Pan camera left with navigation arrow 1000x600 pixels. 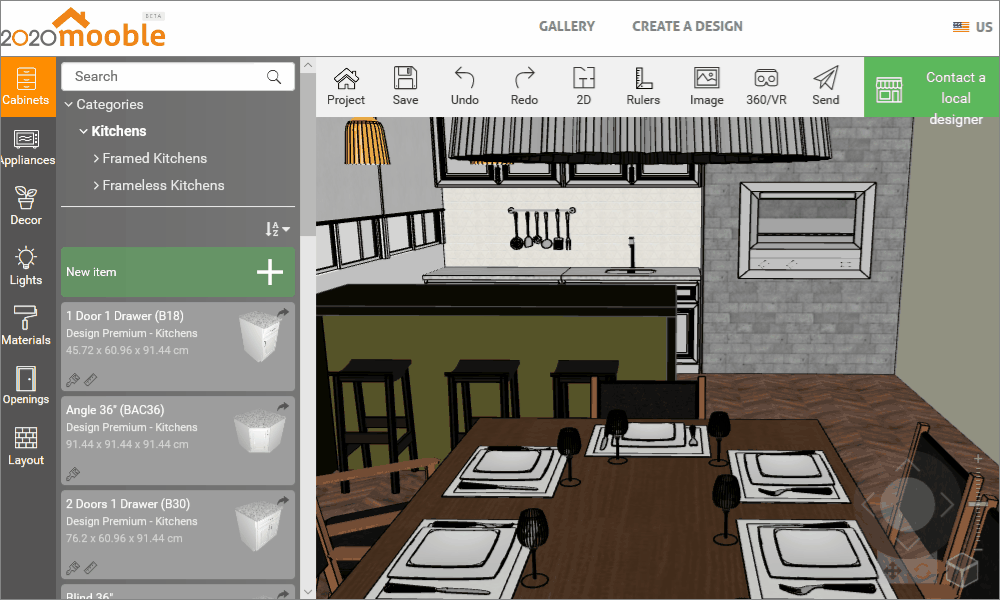(x=869, y=504)
